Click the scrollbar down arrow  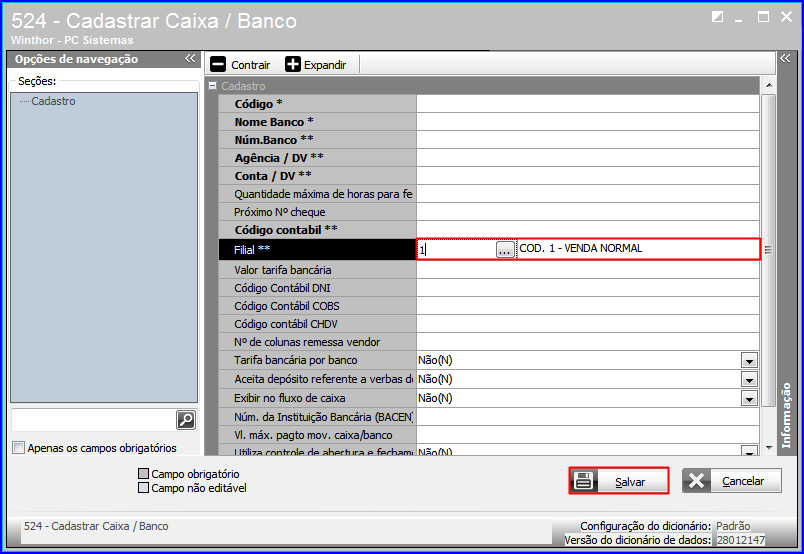coord(769,448)
